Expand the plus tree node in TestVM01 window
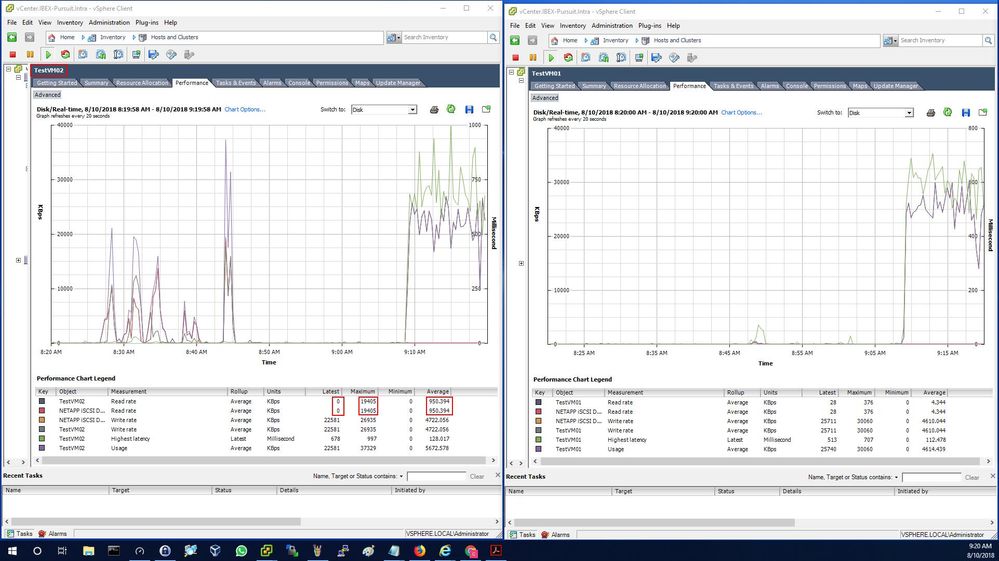 click(x=521, y=264)
